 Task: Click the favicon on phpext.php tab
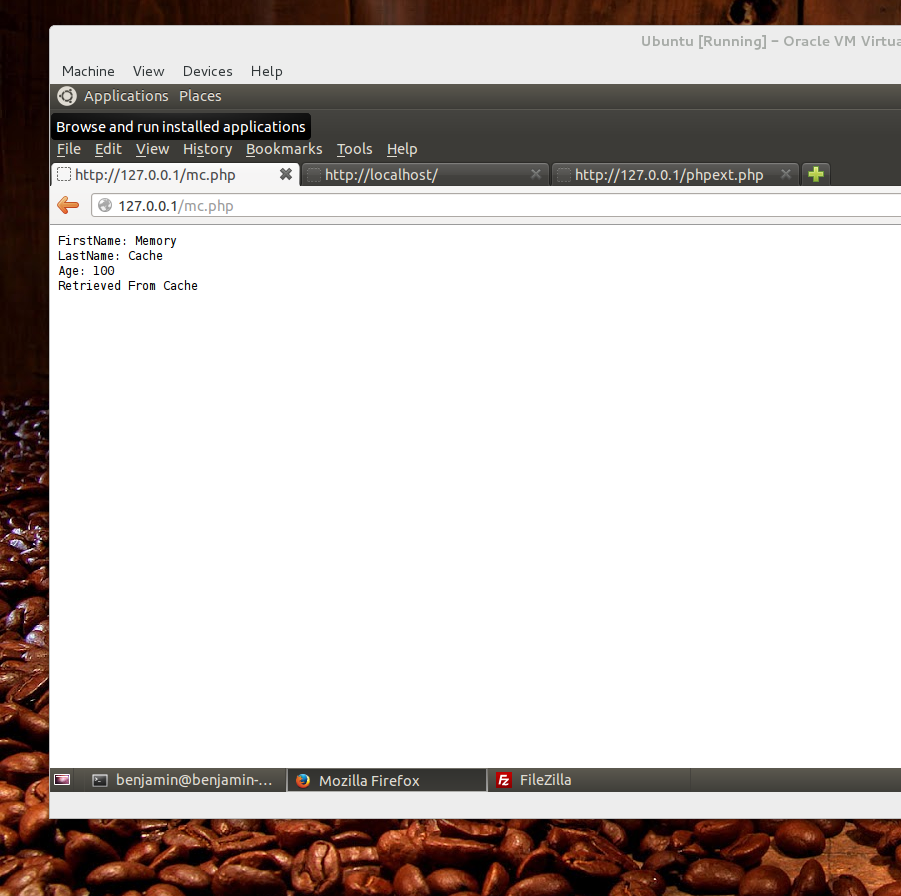click(564, 175)
